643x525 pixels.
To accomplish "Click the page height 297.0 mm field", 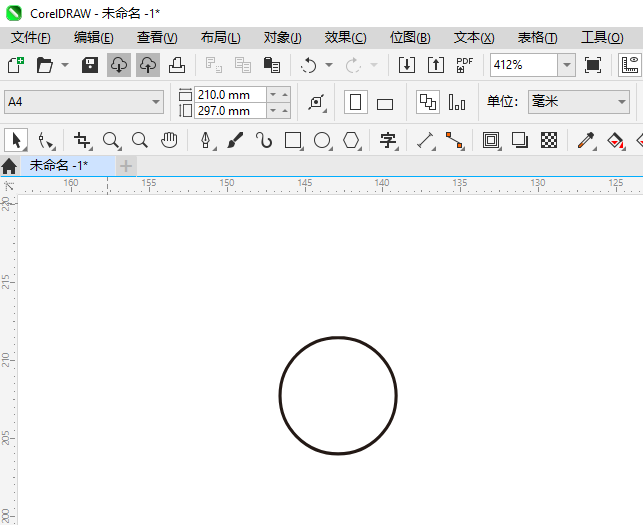I will [230, 111].
